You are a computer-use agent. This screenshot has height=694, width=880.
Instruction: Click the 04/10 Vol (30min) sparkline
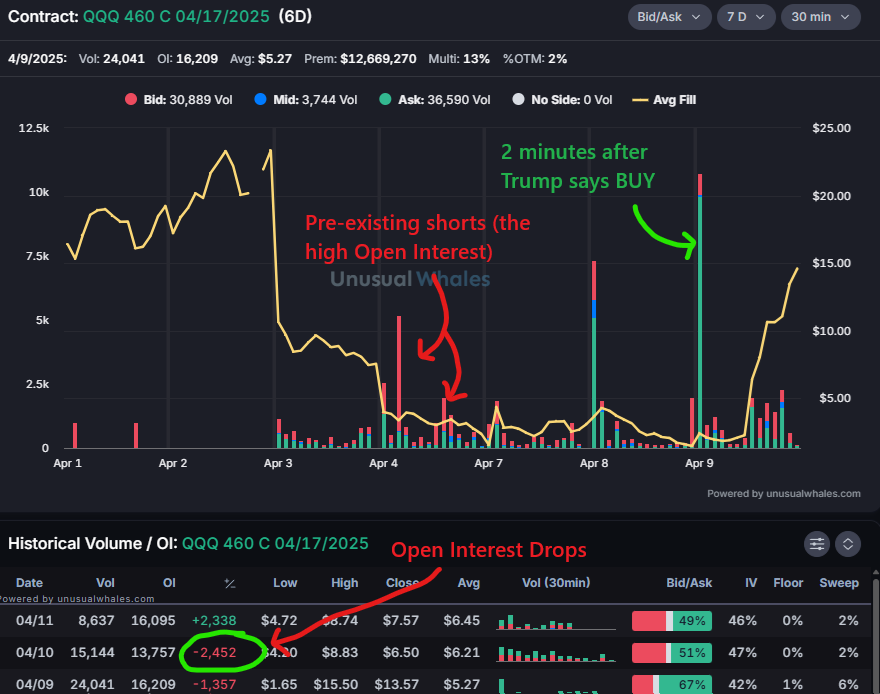point(556,654)
